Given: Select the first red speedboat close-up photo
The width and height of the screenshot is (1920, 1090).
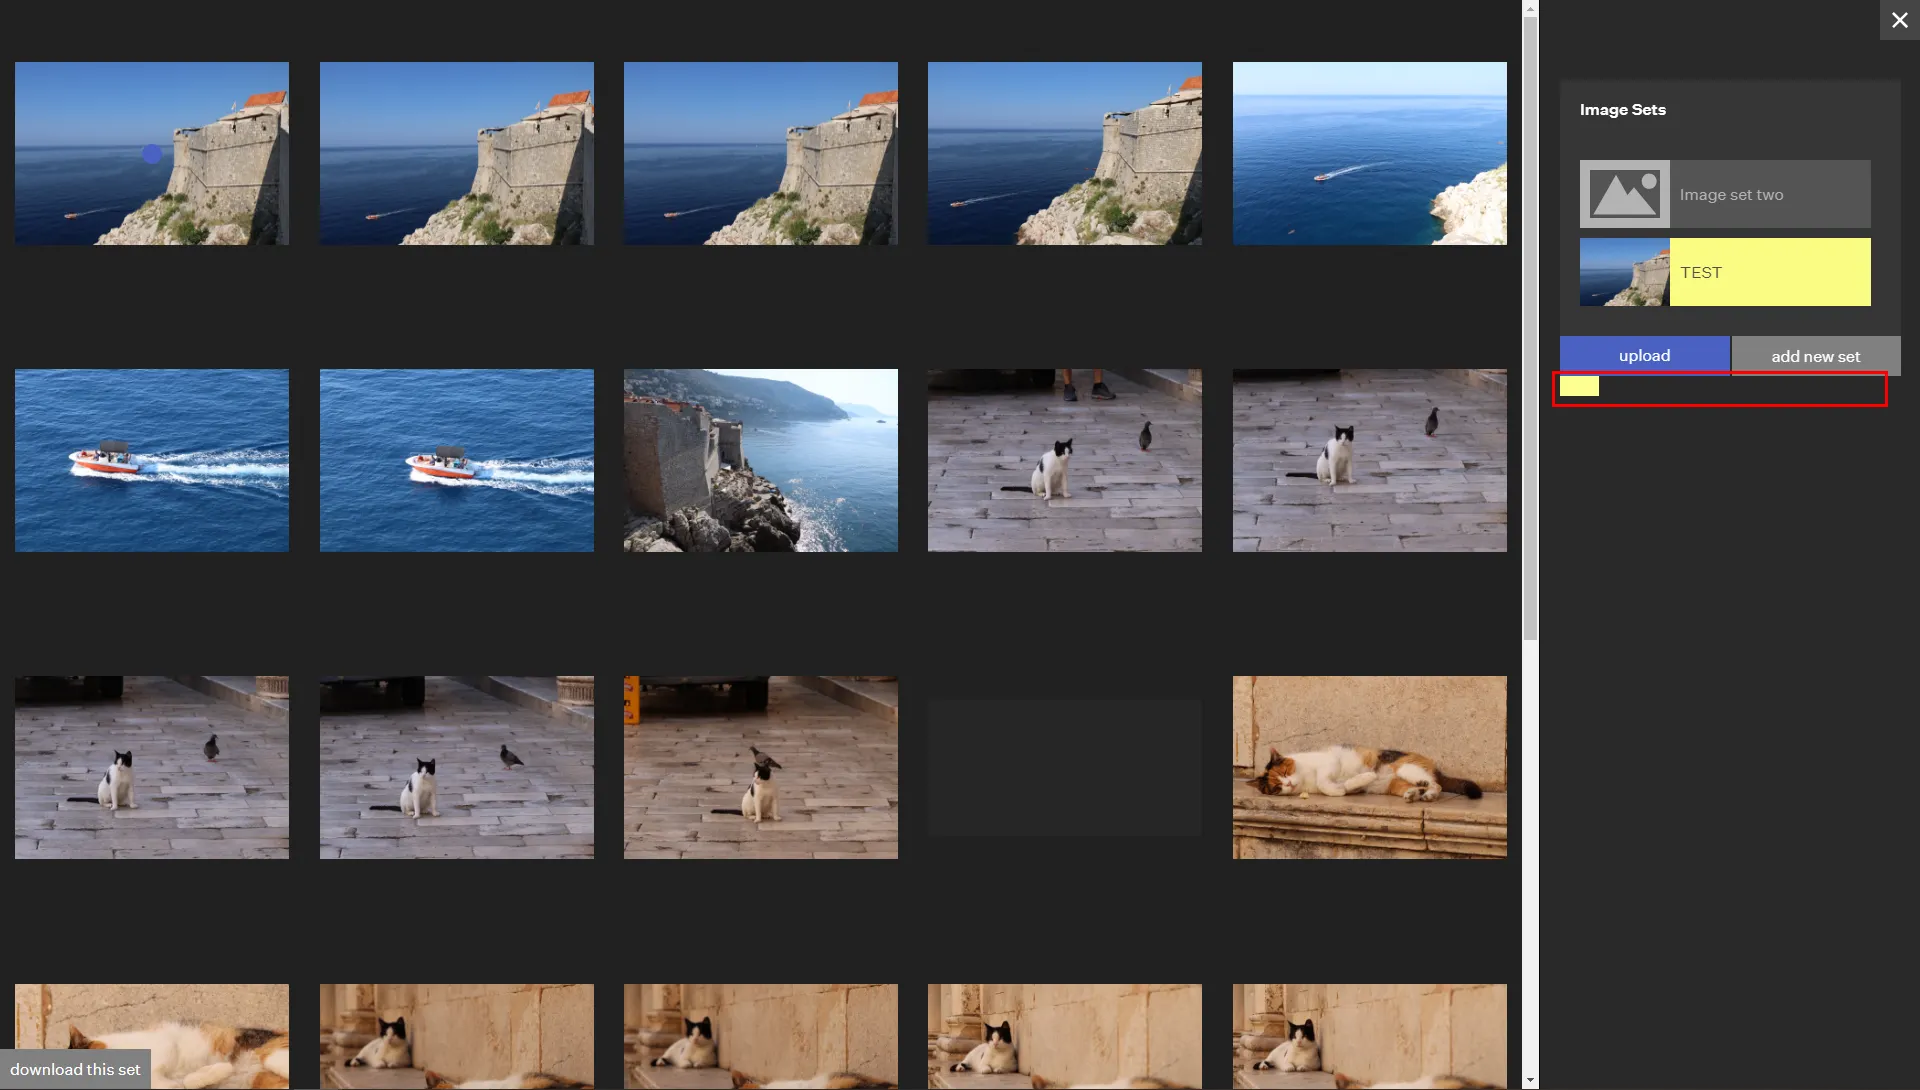Looking at the screenshot, I should click(x=152, y=460).
